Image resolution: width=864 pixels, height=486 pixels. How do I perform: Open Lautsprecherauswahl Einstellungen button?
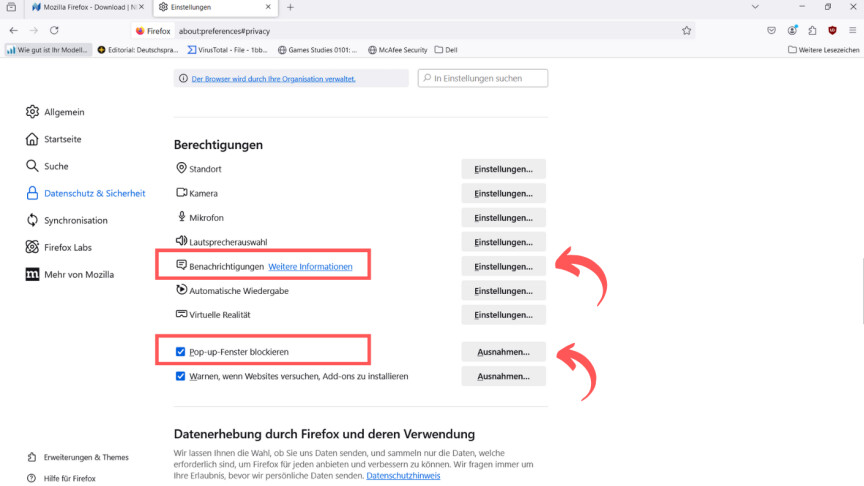(503, 242)
